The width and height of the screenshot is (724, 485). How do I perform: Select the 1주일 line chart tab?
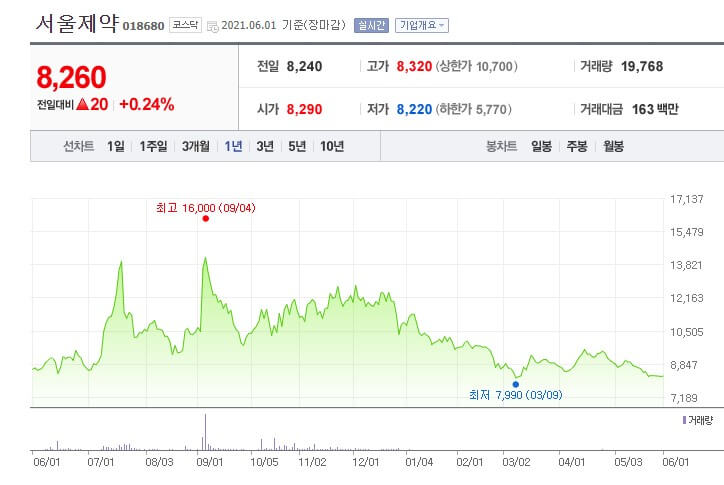pos(153,146)
